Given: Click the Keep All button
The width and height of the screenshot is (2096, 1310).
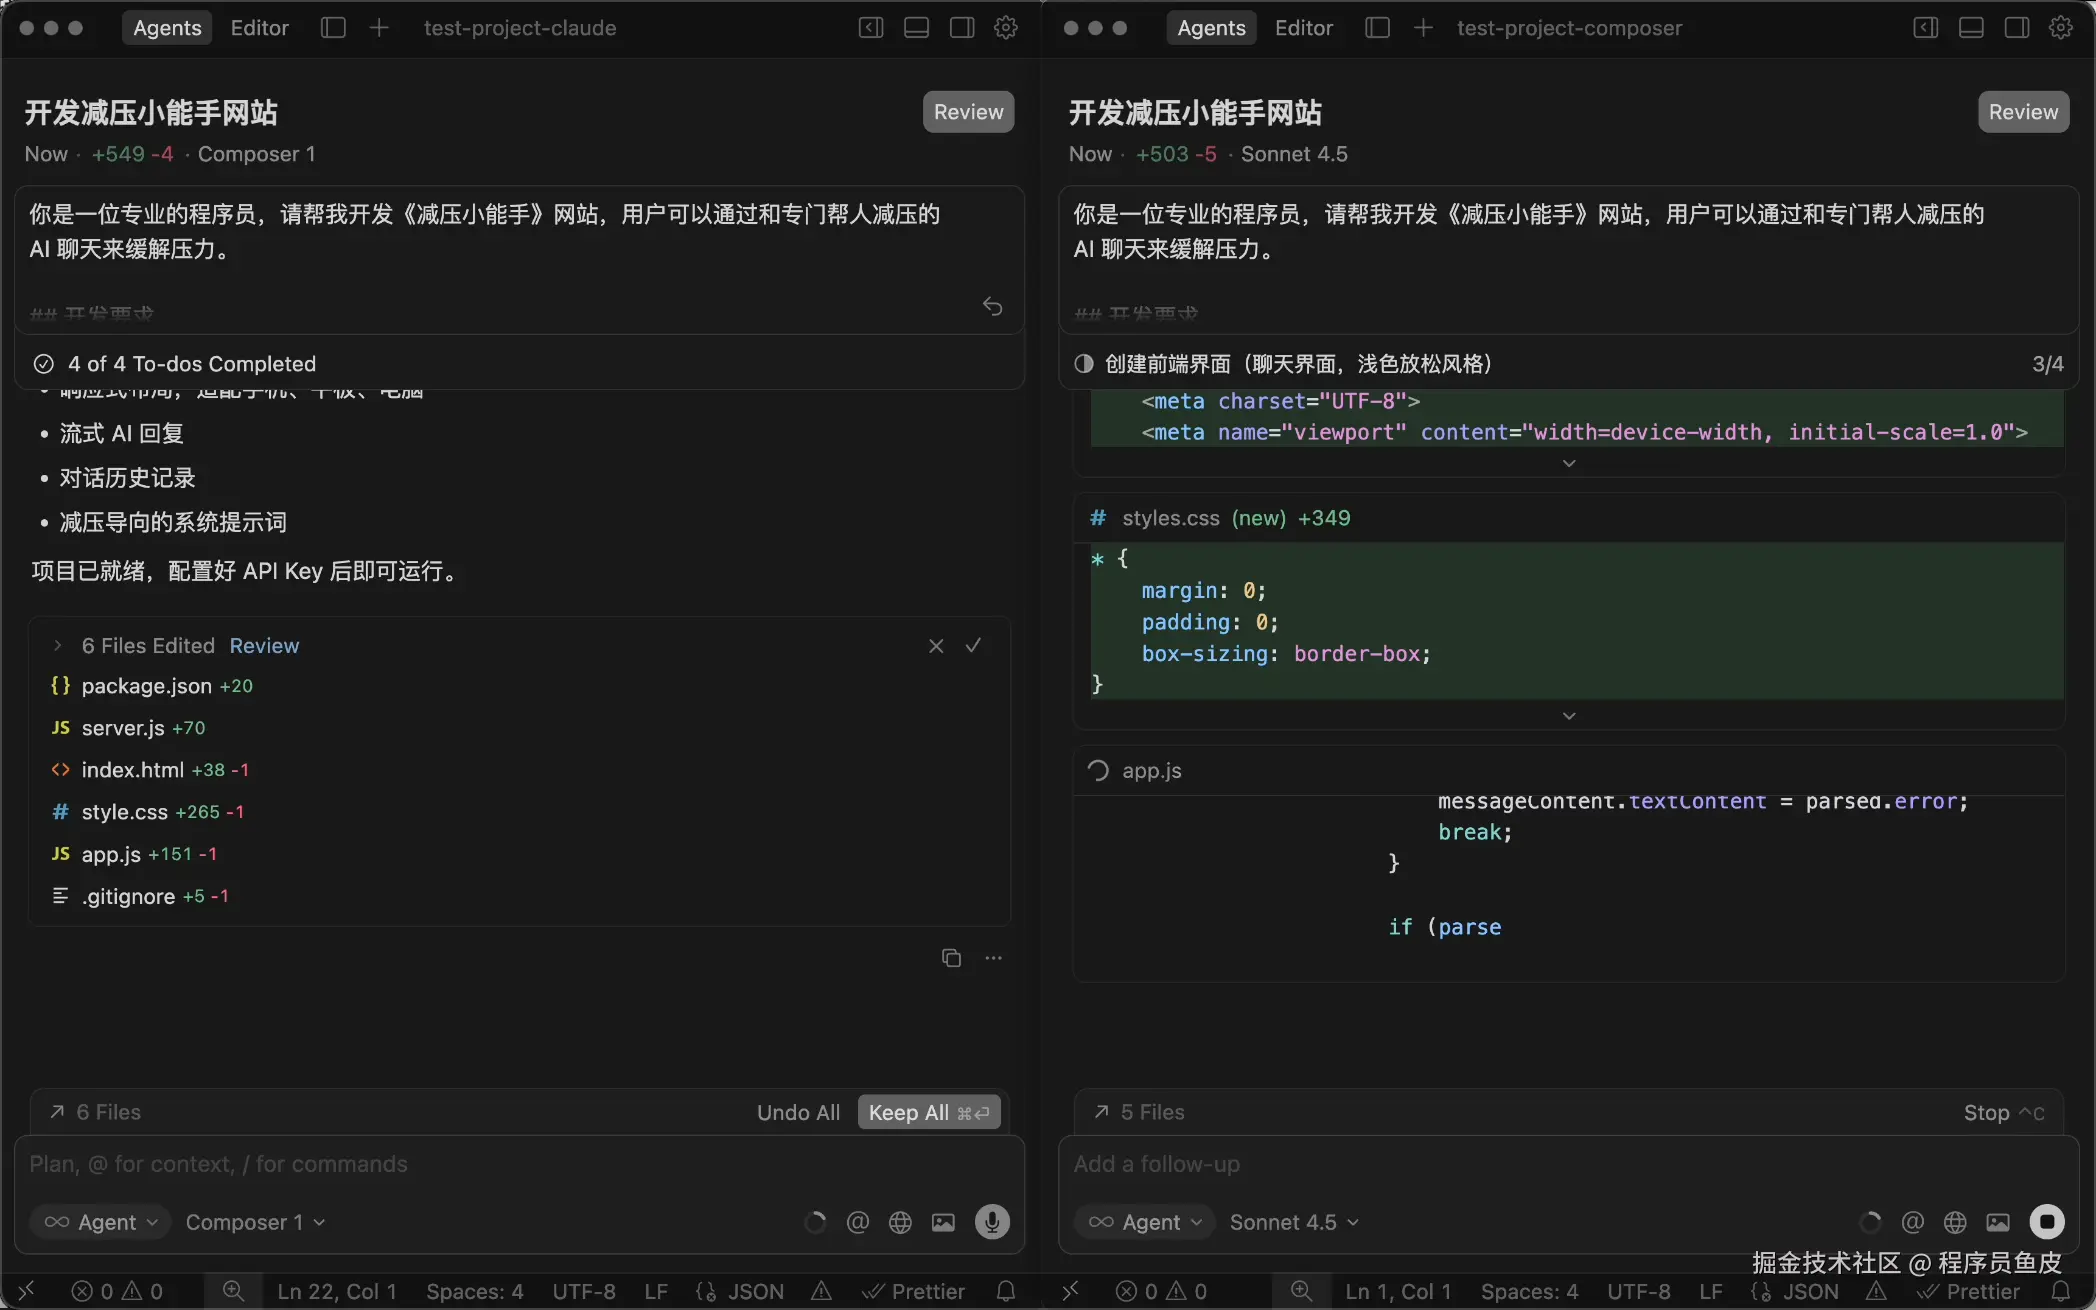Looking at the screenshot, I should point(928,1112).
